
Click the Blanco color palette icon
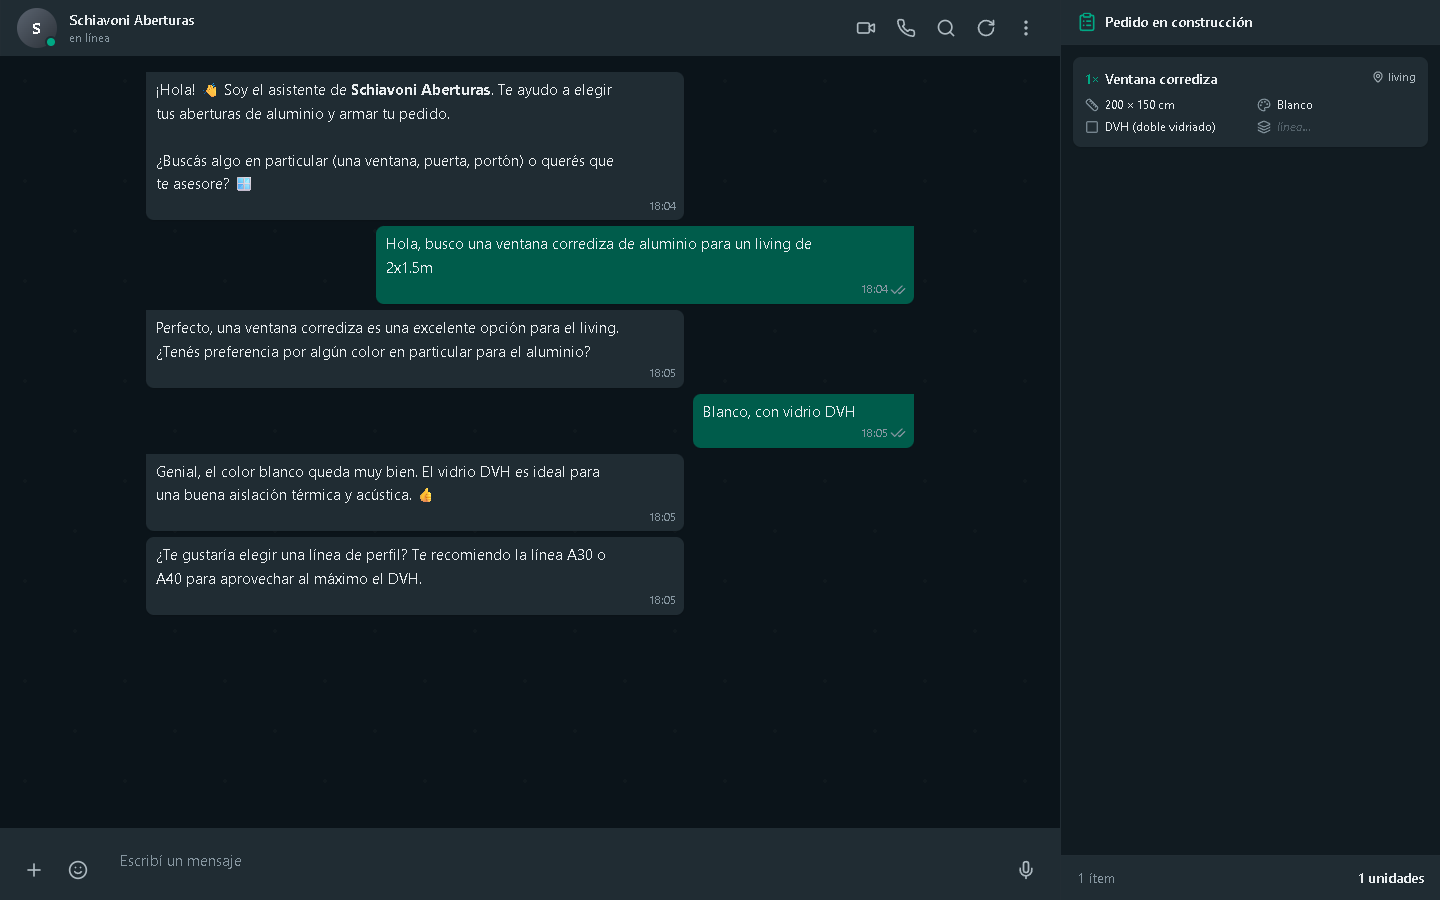tap(1264, 105)
